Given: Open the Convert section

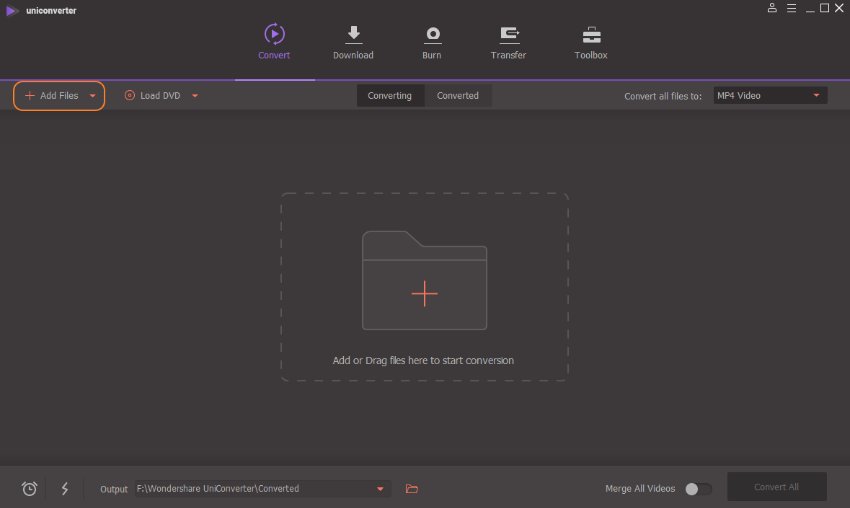Looking at the screenshot, I should (x=274, y=41).
